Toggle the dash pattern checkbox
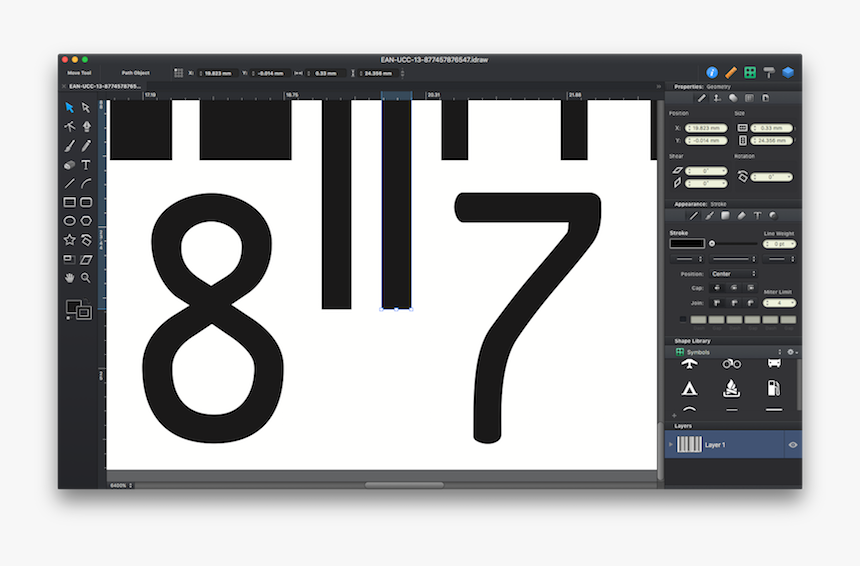 pyautogui.click(x=683, y=319)
